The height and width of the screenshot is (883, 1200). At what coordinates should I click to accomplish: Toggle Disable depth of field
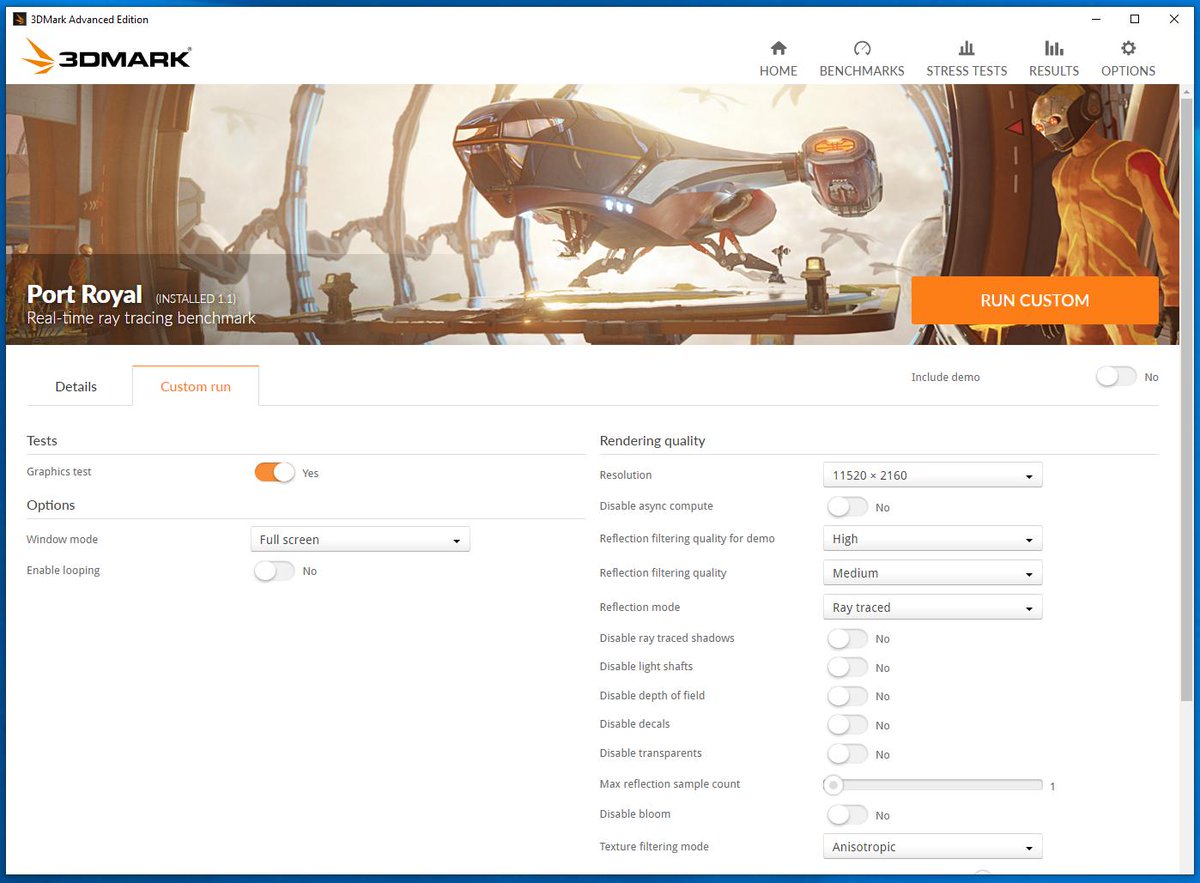(x=848, y=696)
